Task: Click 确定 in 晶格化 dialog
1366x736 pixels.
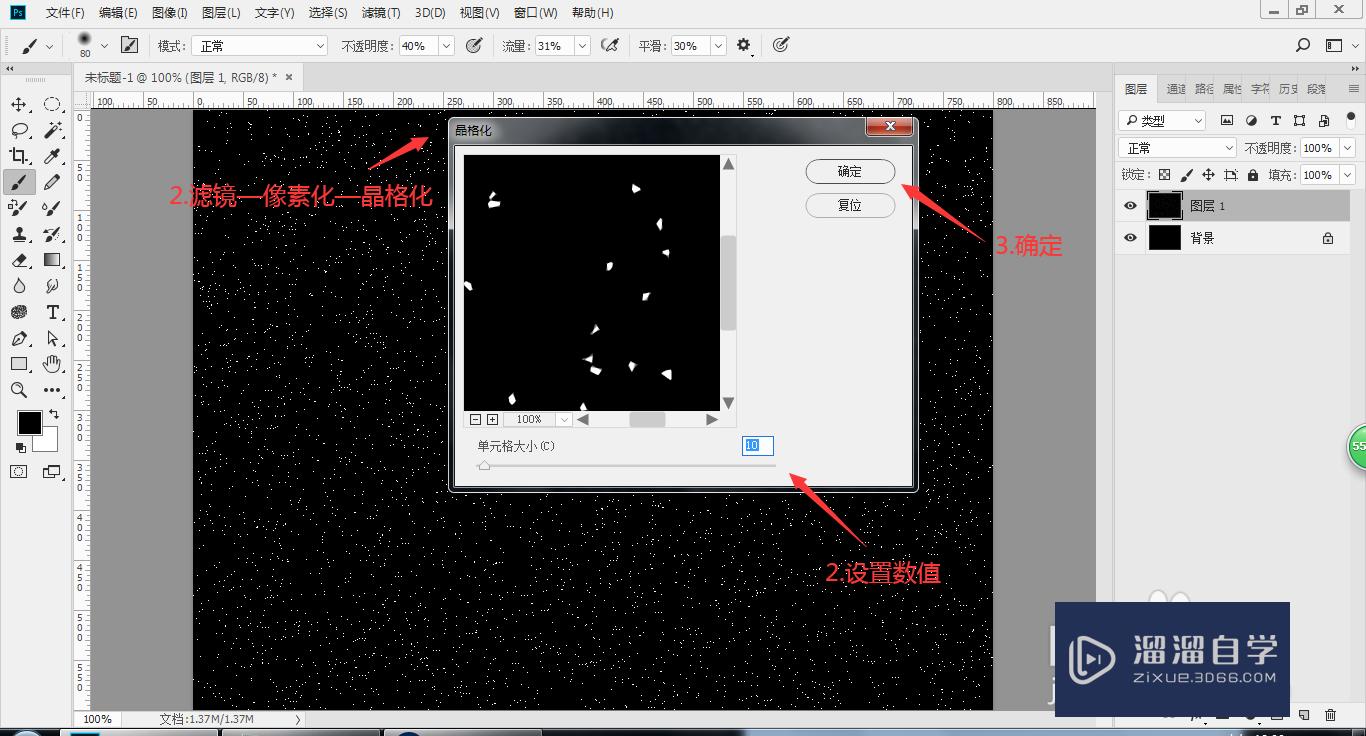Action: [850, 172]
